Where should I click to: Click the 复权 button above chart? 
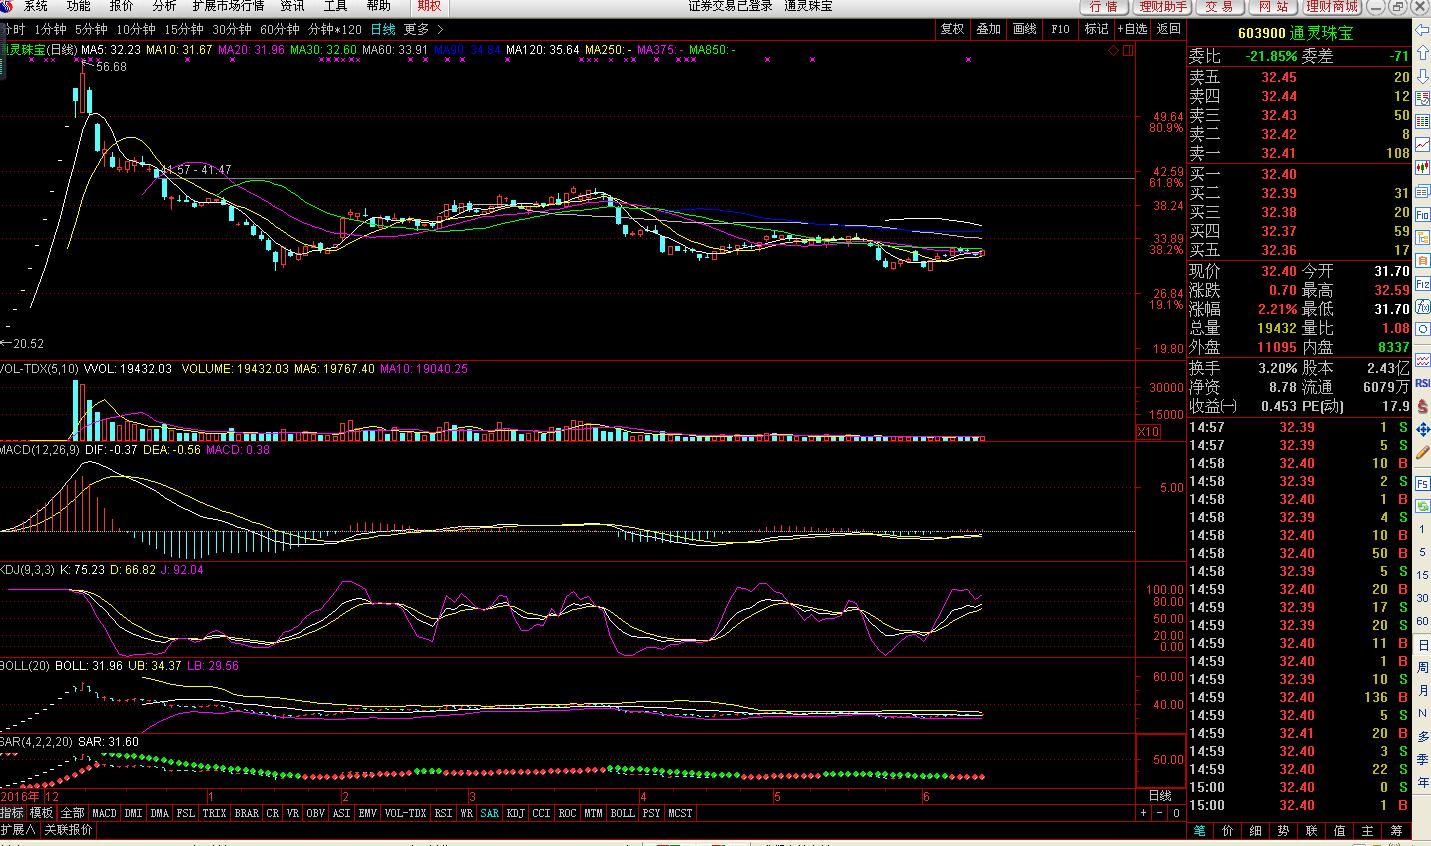tap(952, 29)
